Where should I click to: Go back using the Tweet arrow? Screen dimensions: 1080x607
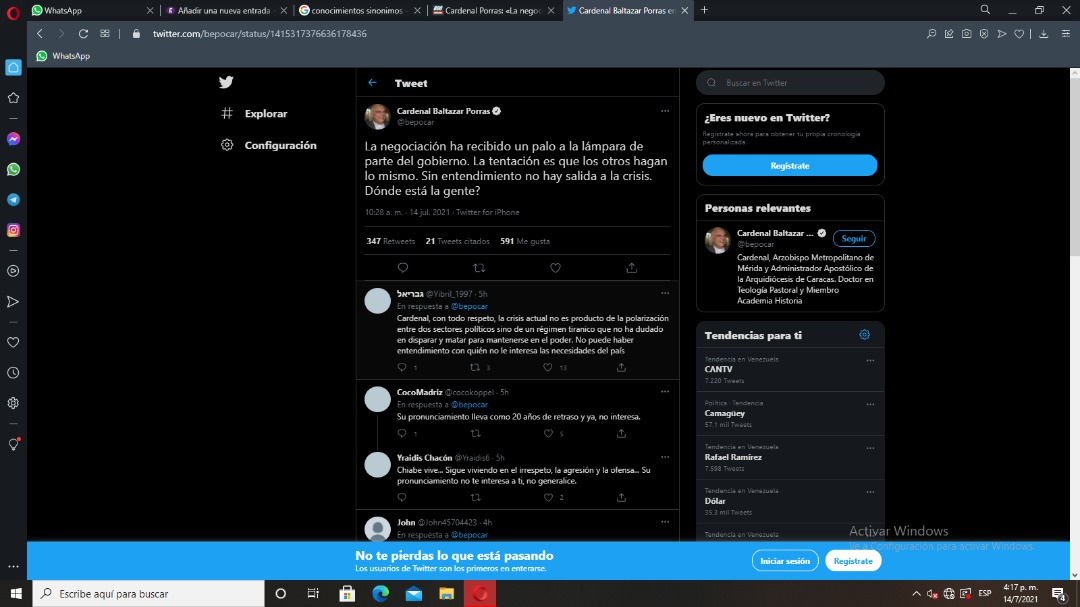click(373, 83)
